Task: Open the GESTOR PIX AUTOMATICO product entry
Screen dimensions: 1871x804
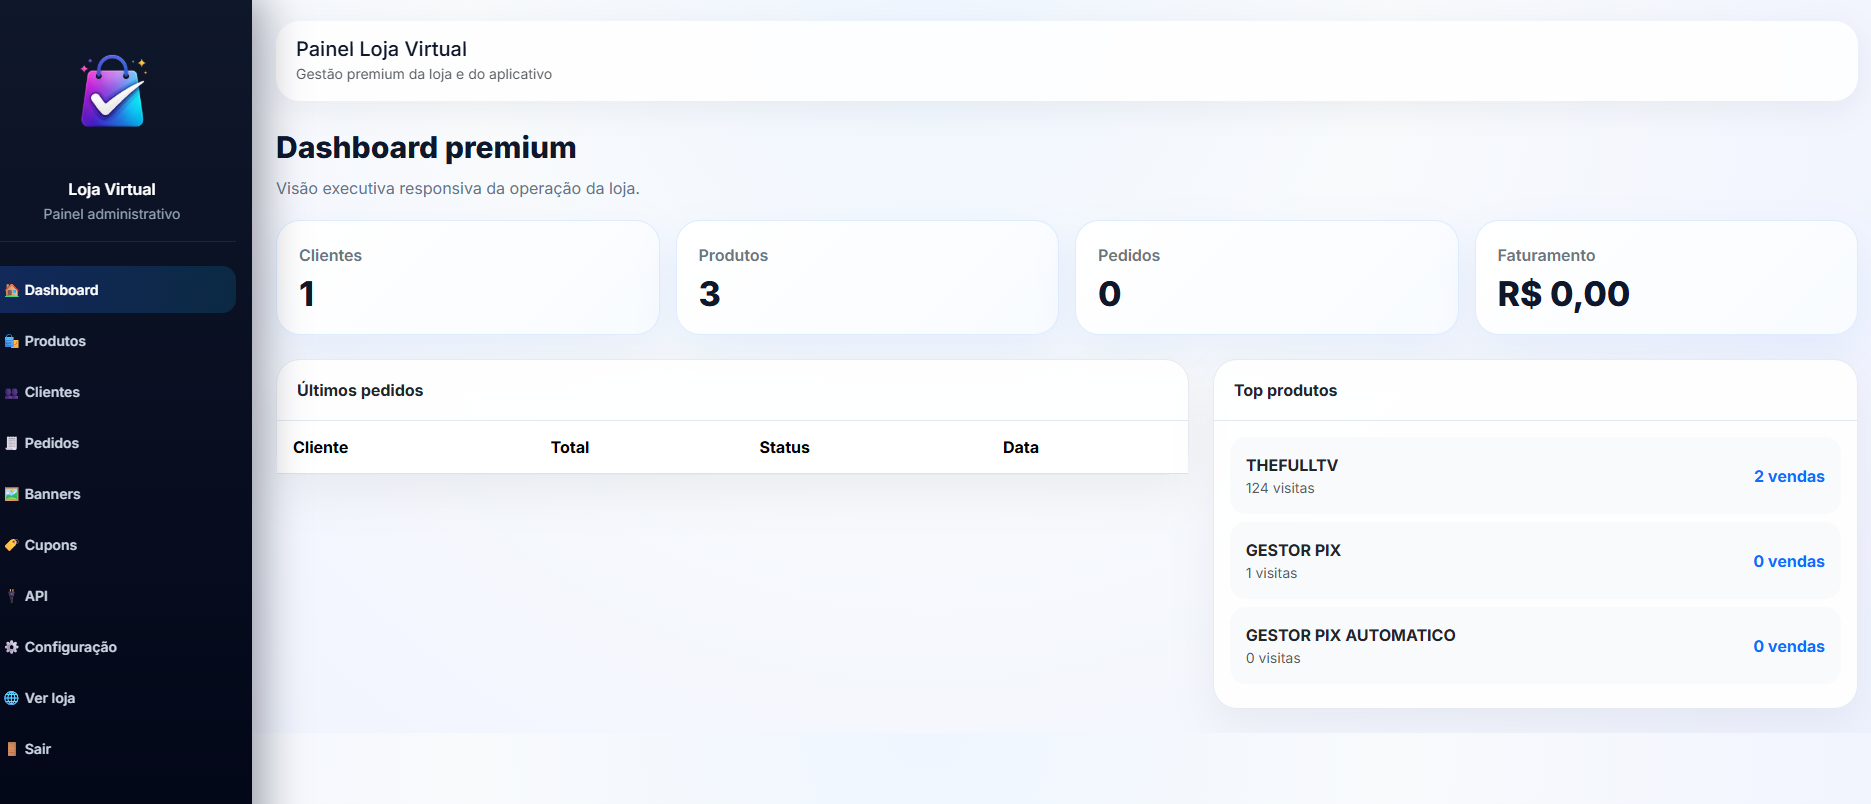Action: 1534,646
